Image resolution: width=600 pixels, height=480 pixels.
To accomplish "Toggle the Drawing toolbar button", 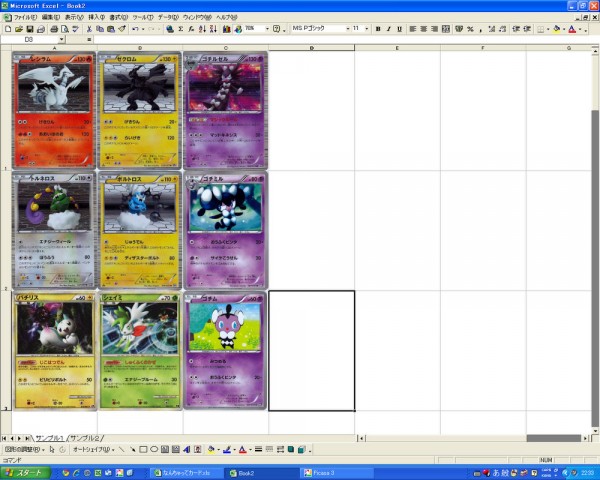I will (x=238, y=29).
